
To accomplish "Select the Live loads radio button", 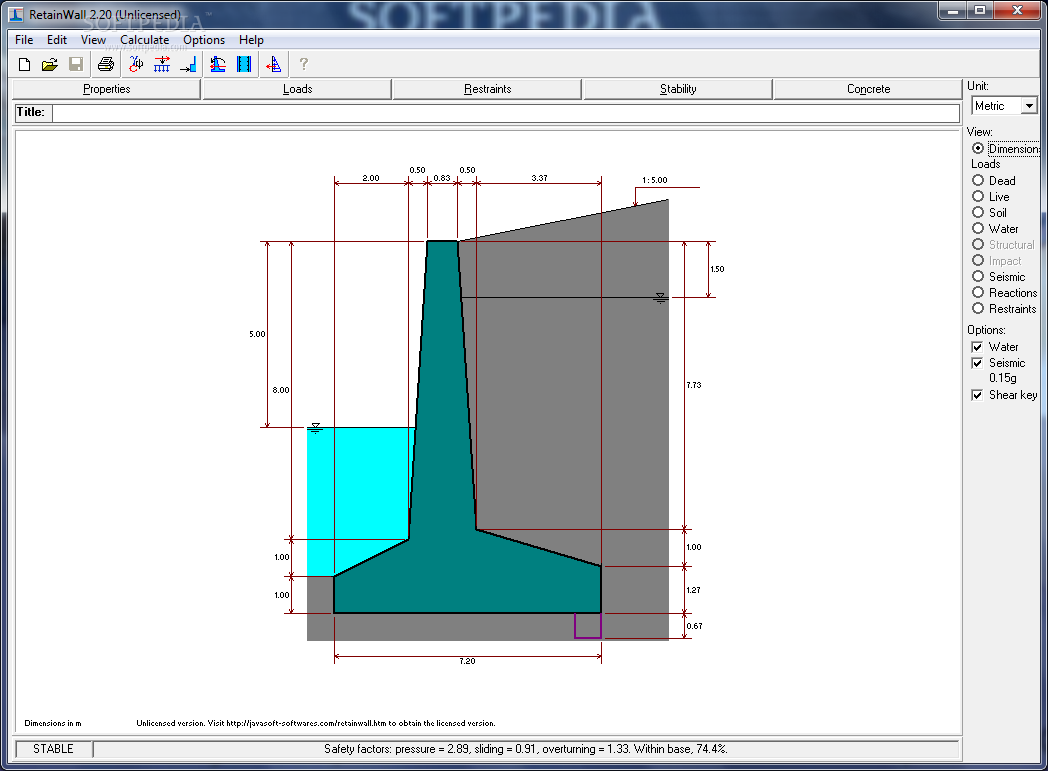I will pos(978,196).
